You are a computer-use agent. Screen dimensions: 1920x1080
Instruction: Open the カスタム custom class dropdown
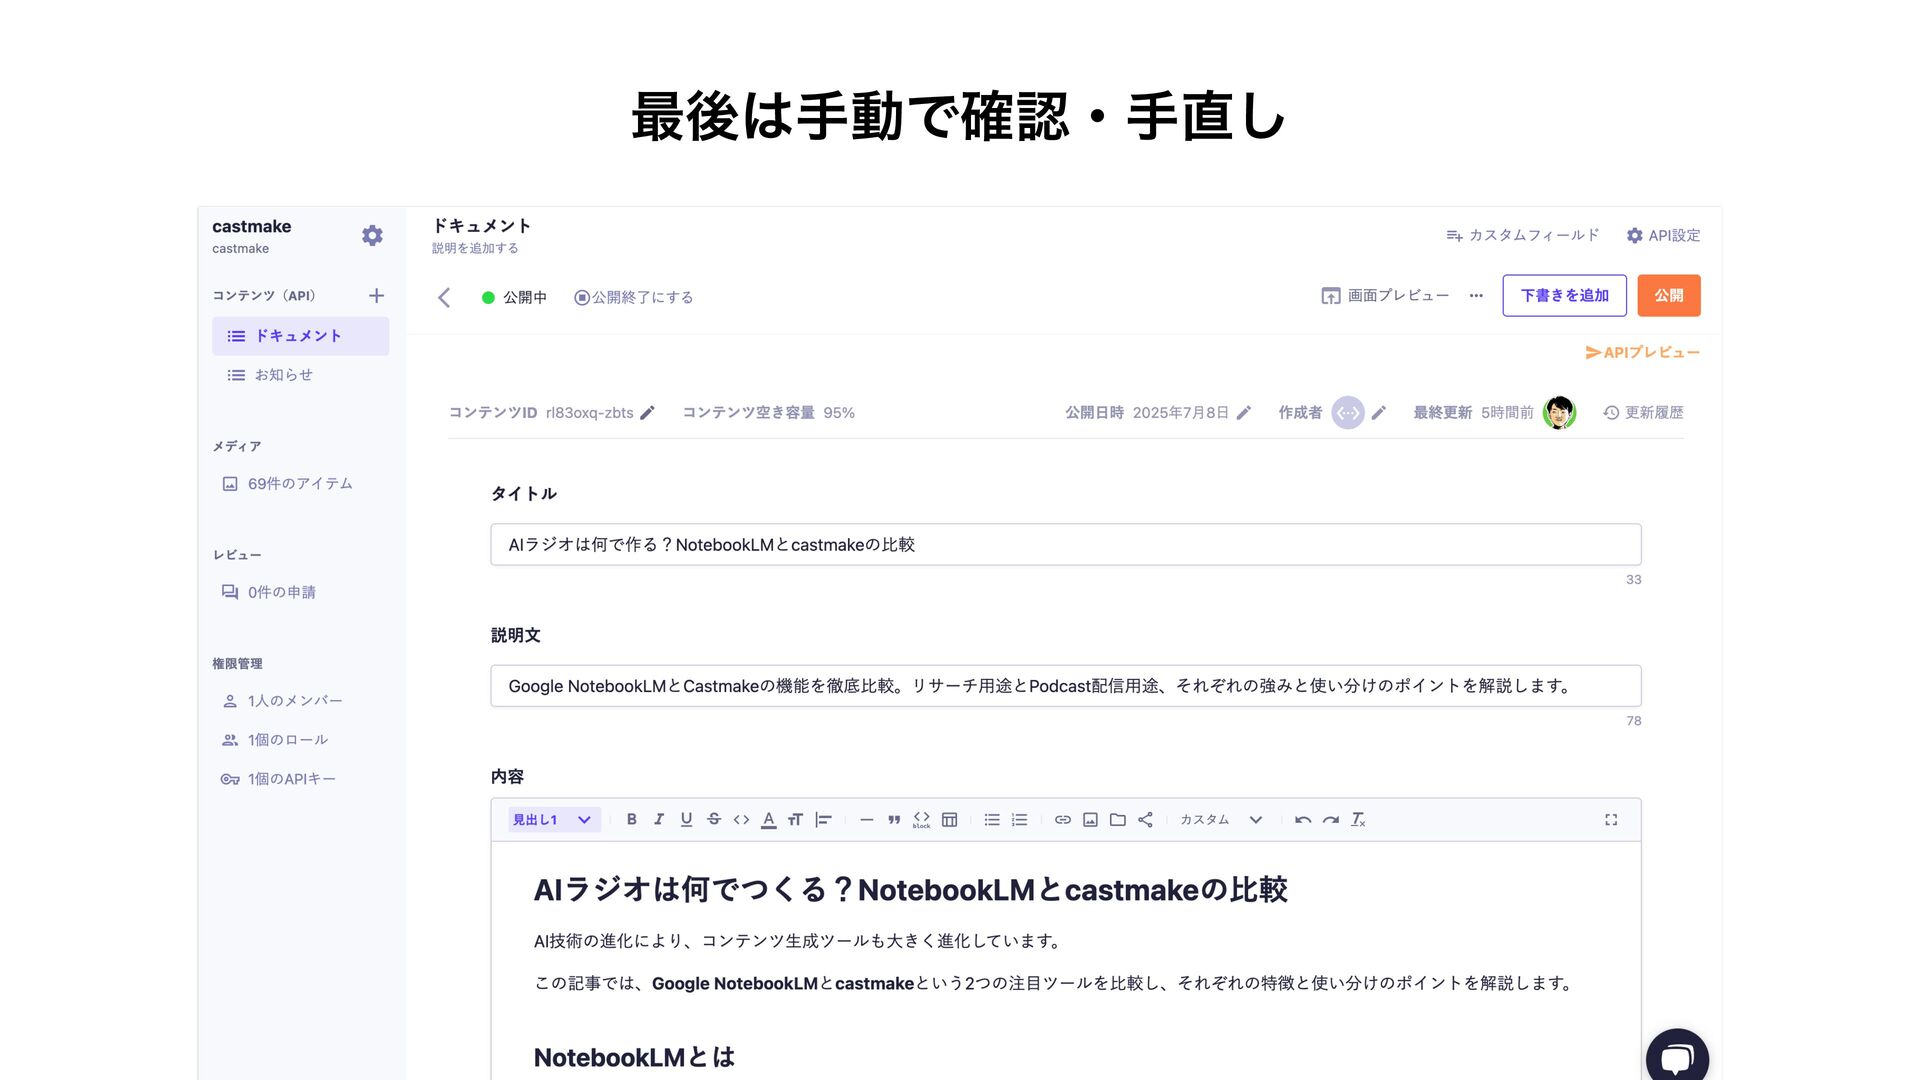coord(1220,820)
